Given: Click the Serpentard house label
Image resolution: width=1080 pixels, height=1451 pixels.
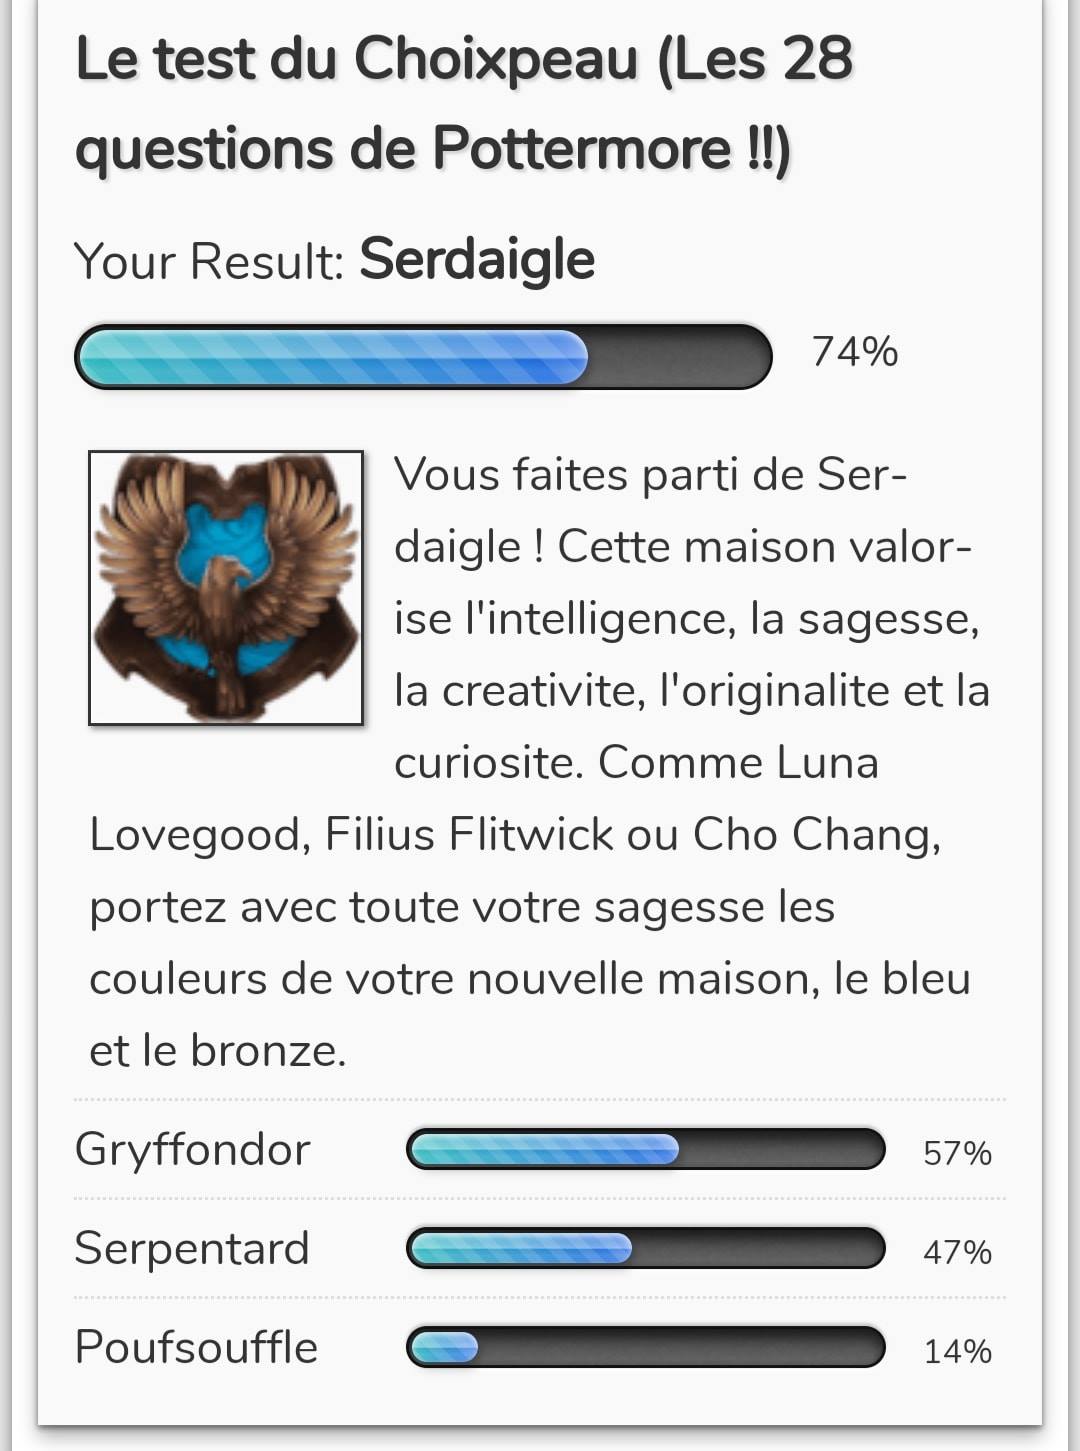Looking at the screenshot, I should pyautogui.click(x=192, y=1248).
